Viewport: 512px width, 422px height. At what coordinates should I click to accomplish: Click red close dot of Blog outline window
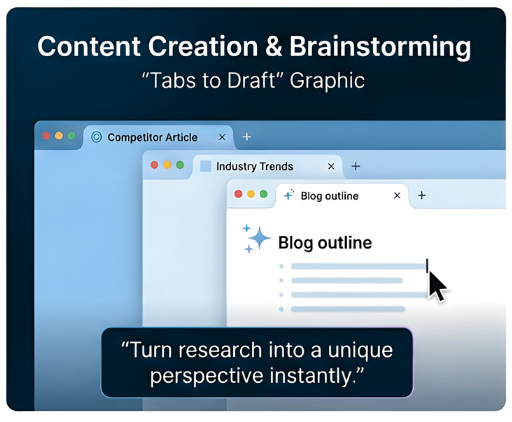[238, 194]
